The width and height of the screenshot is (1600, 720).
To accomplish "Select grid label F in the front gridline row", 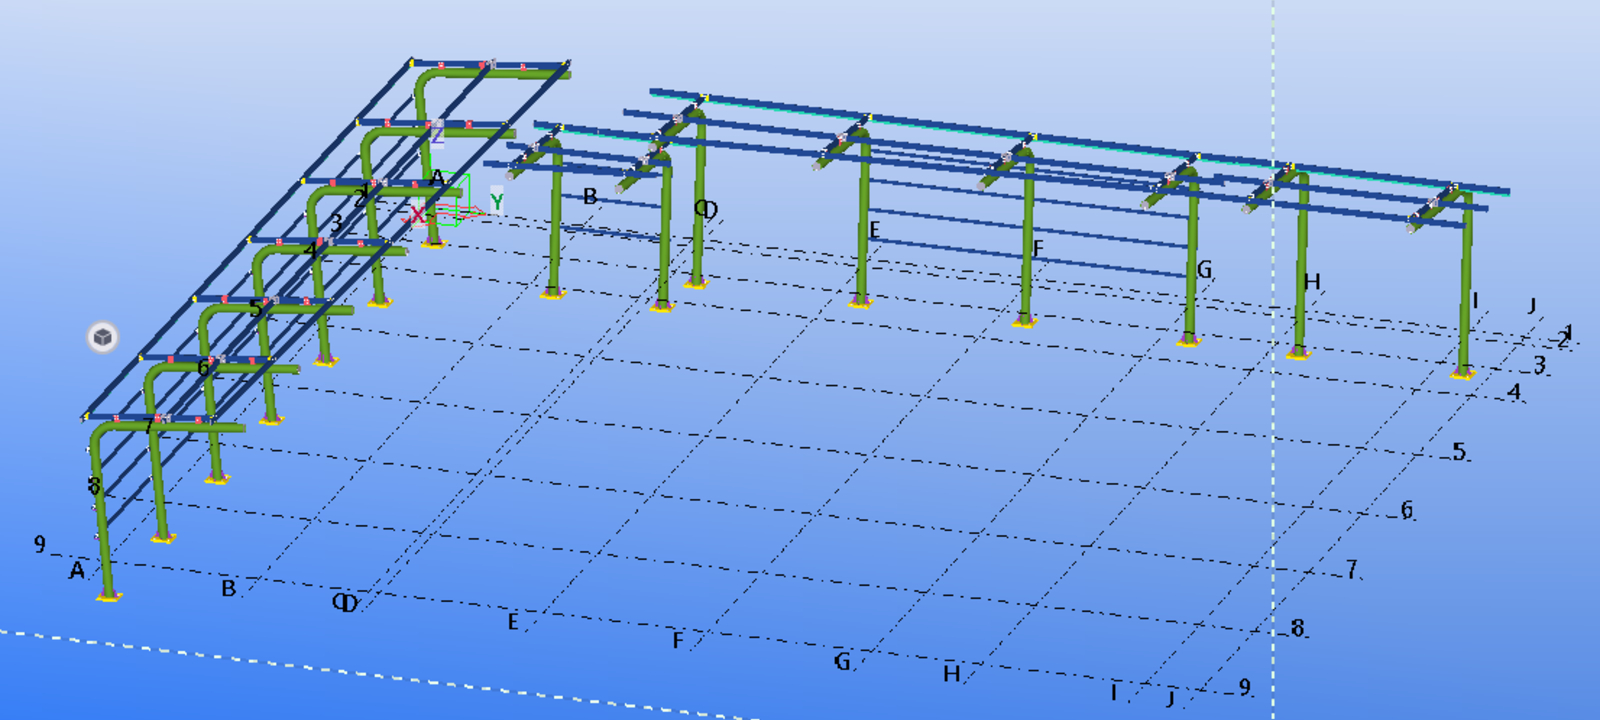I will (678, 640).
